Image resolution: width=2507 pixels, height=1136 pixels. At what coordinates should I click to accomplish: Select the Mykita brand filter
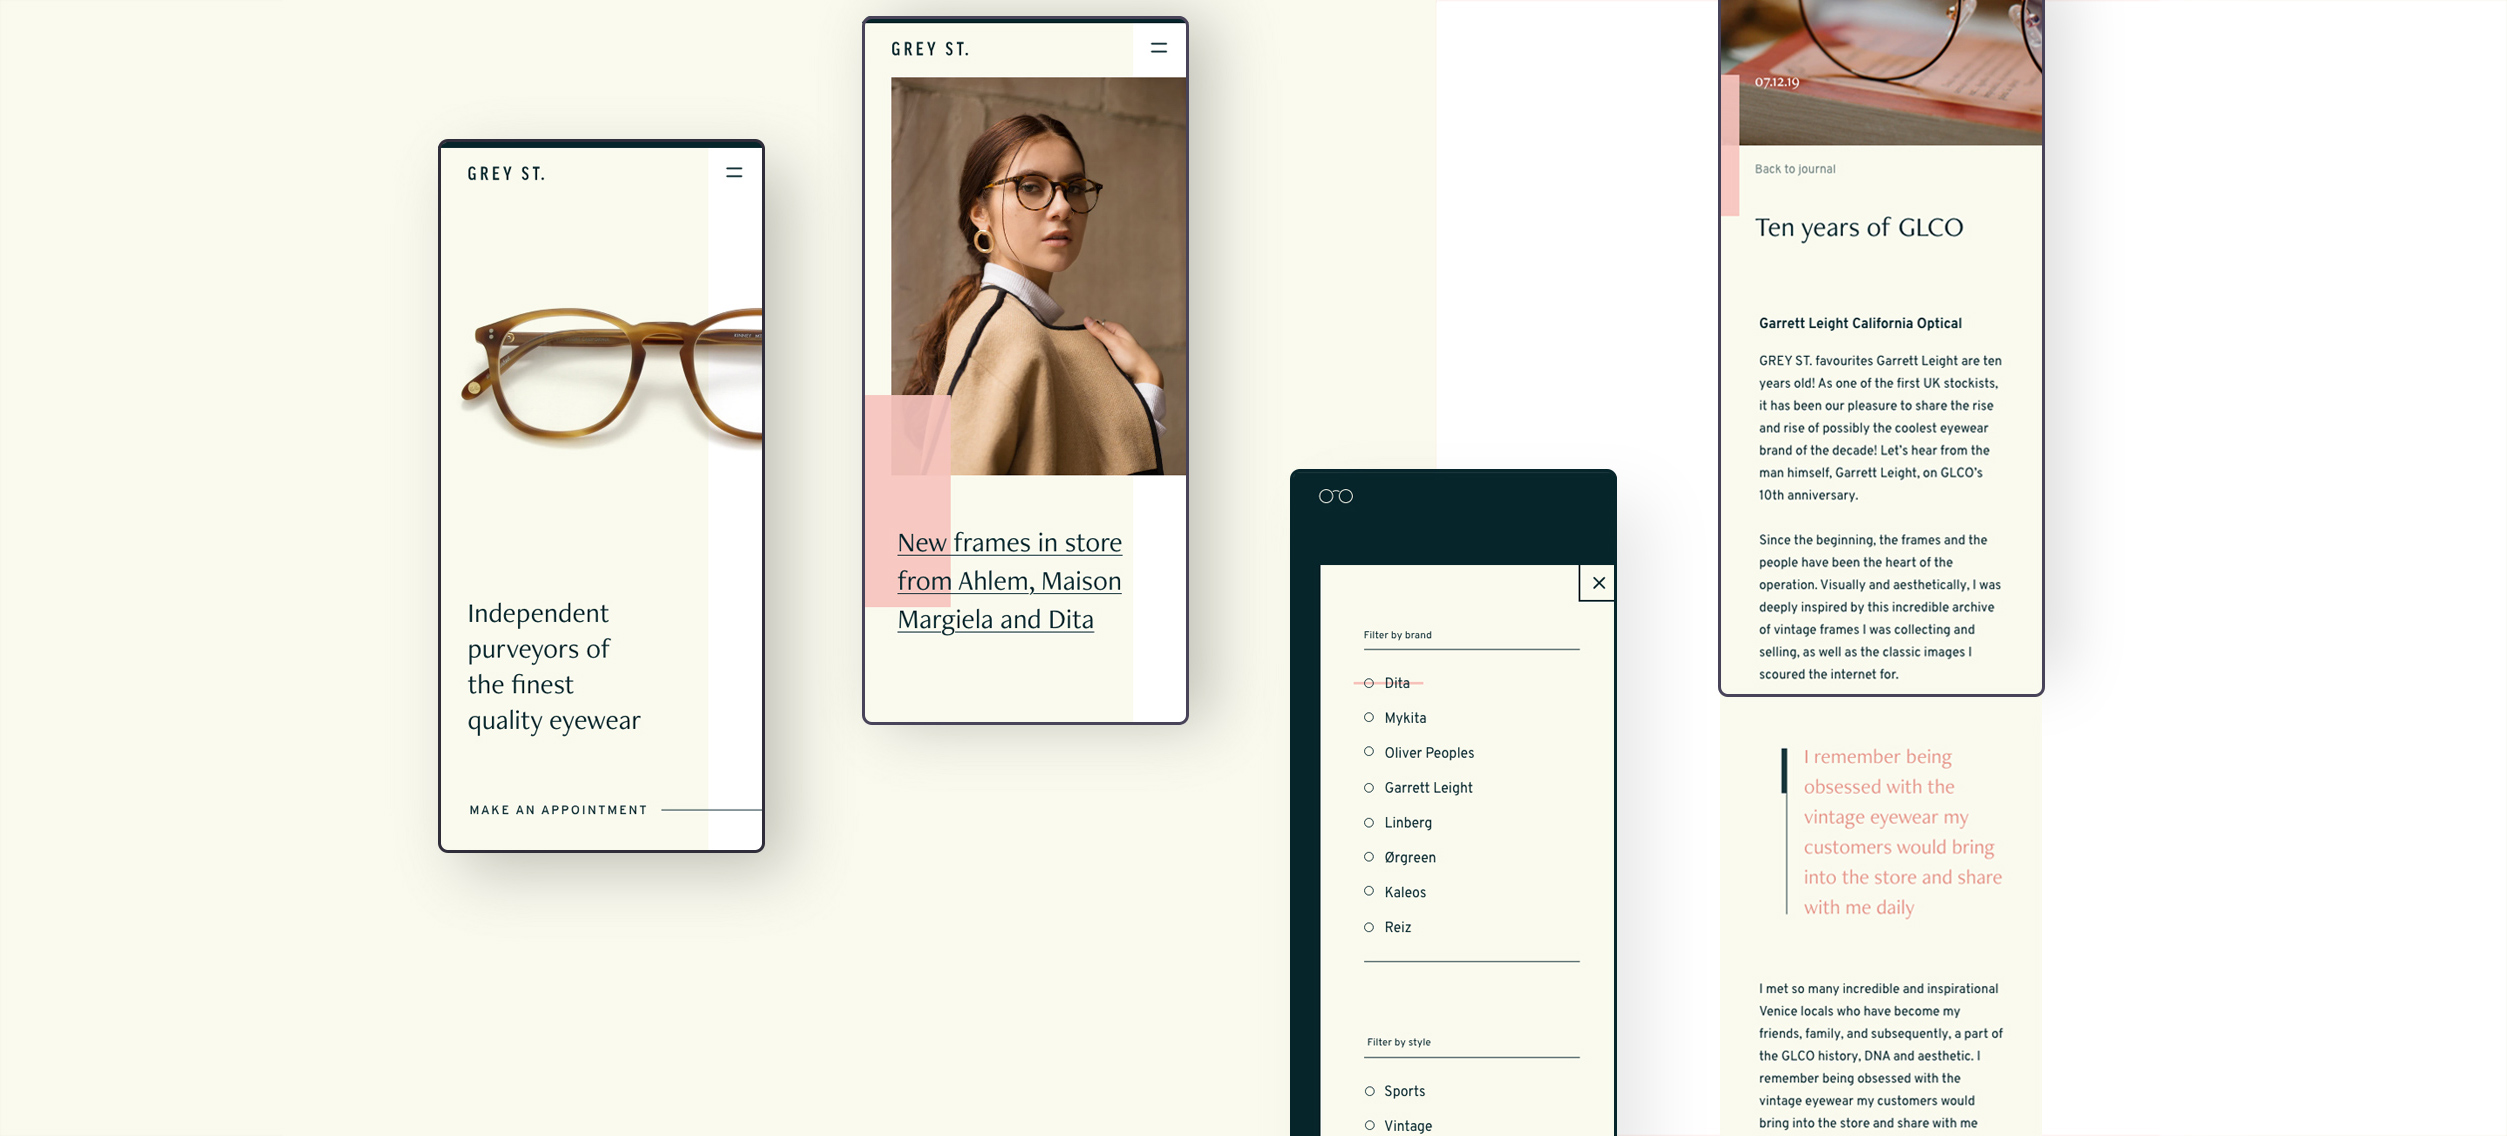(x=1395, y=718)
